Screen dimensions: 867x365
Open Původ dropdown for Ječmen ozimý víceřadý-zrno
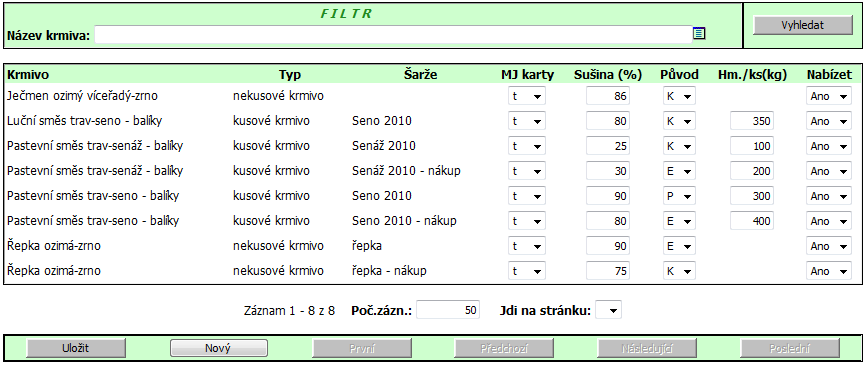point(680,96)
